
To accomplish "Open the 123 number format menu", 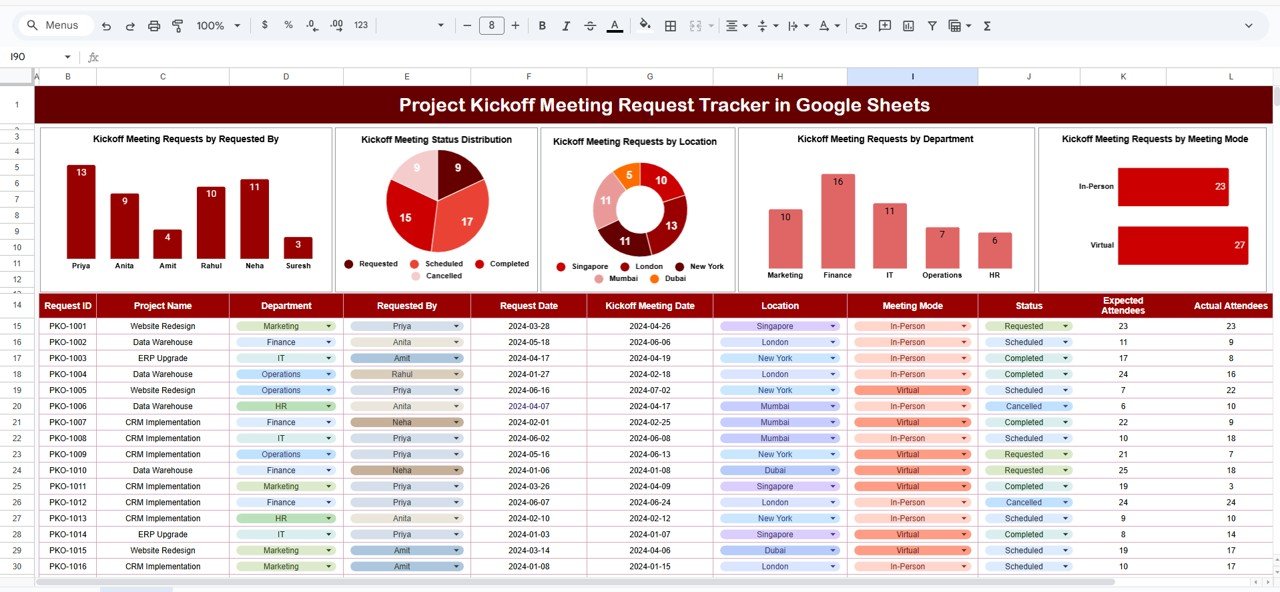I will [x=362, y=25].
